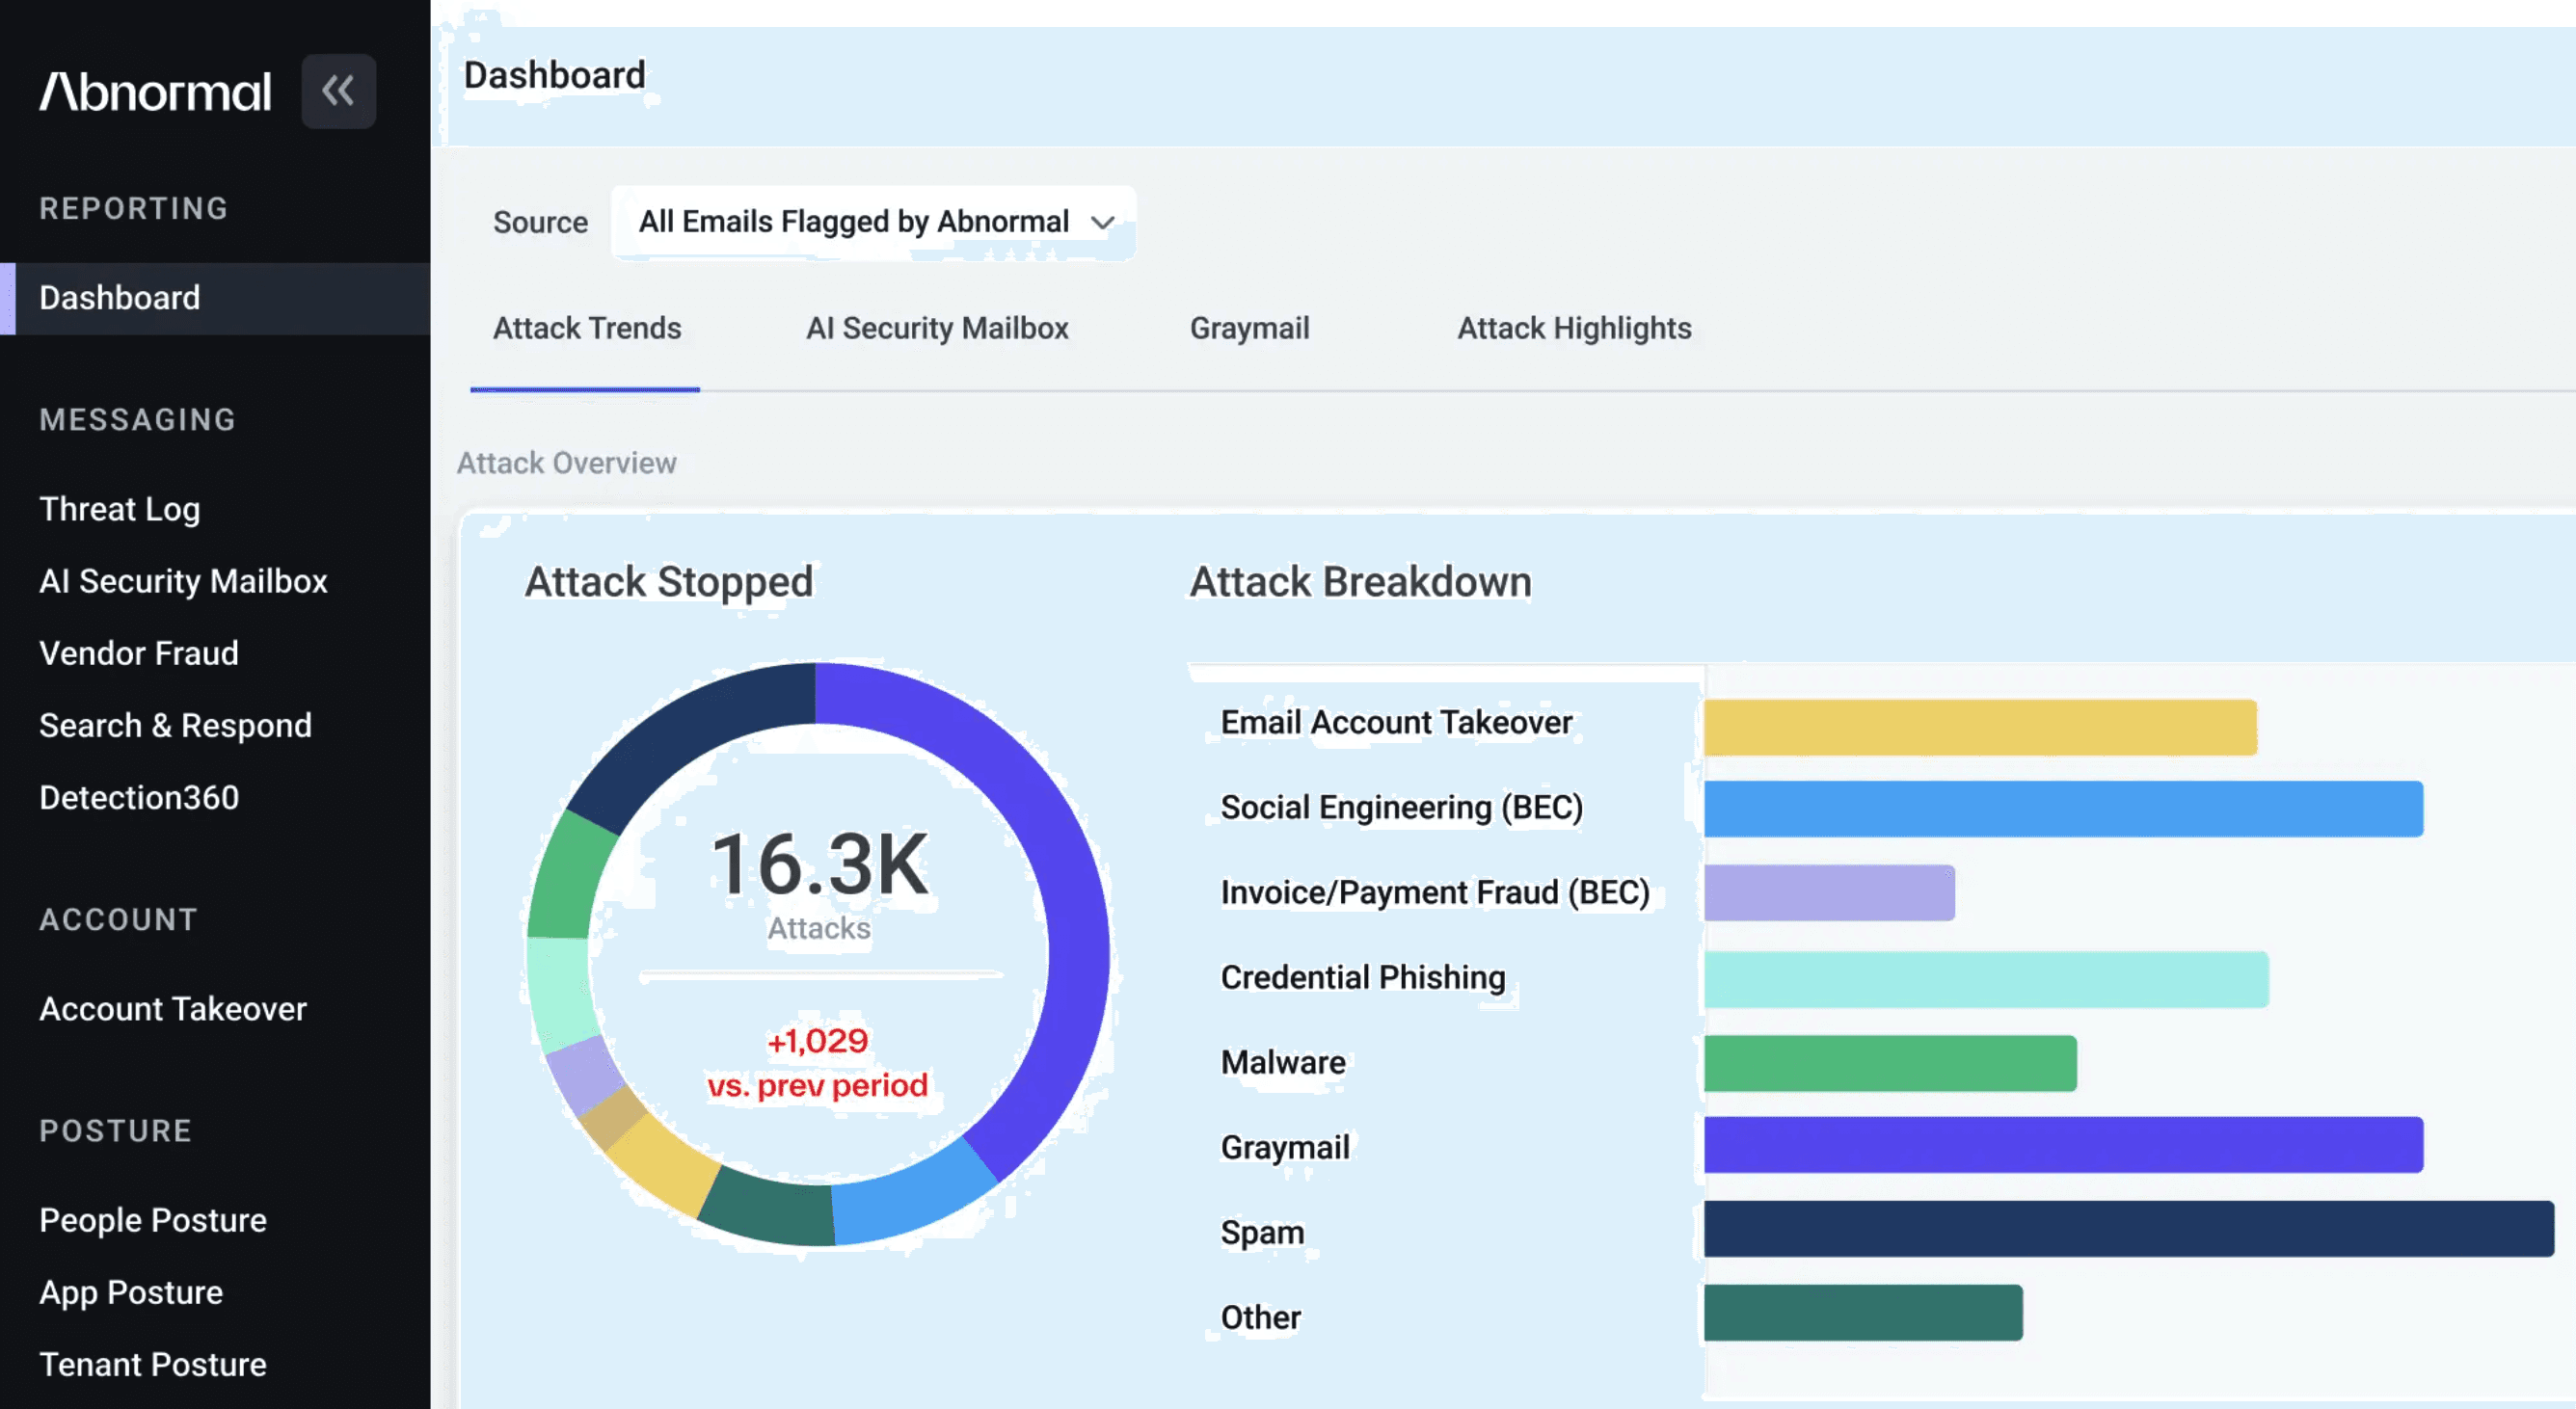Click the 'Invoice/Payment Fraud (BEC)' label
The height and width of the screenshot is (1409, 2576).
click(1435, 892)
